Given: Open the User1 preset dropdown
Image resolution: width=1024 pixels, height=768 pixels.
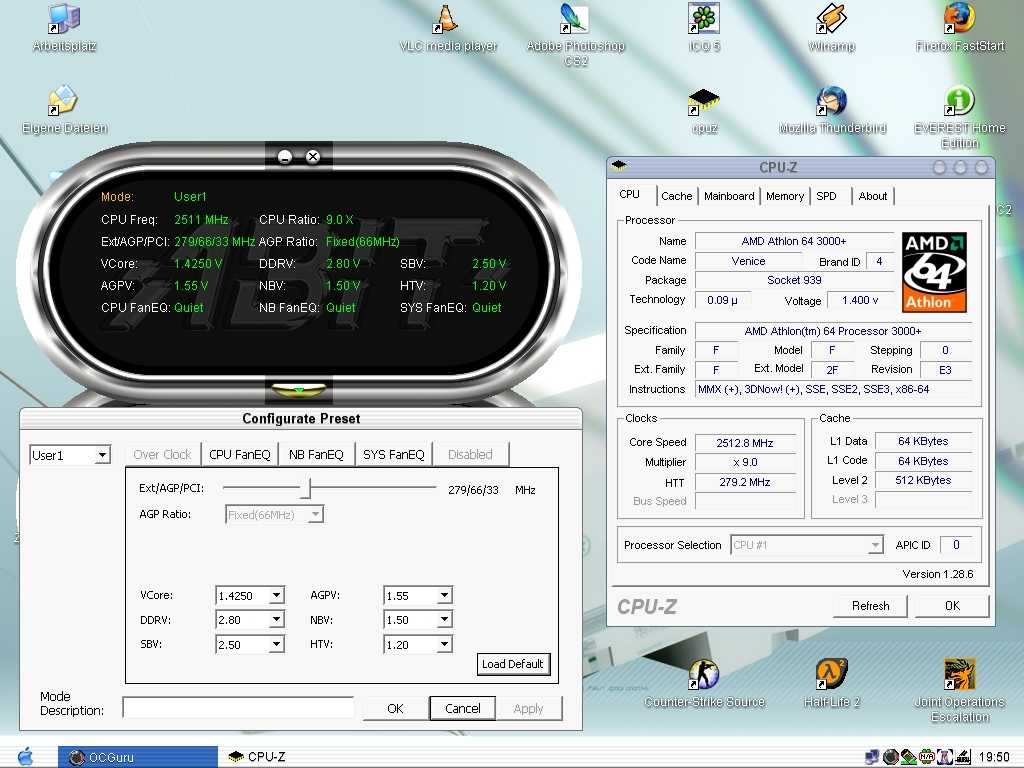Looking at the screenshot, I should 102,455.
